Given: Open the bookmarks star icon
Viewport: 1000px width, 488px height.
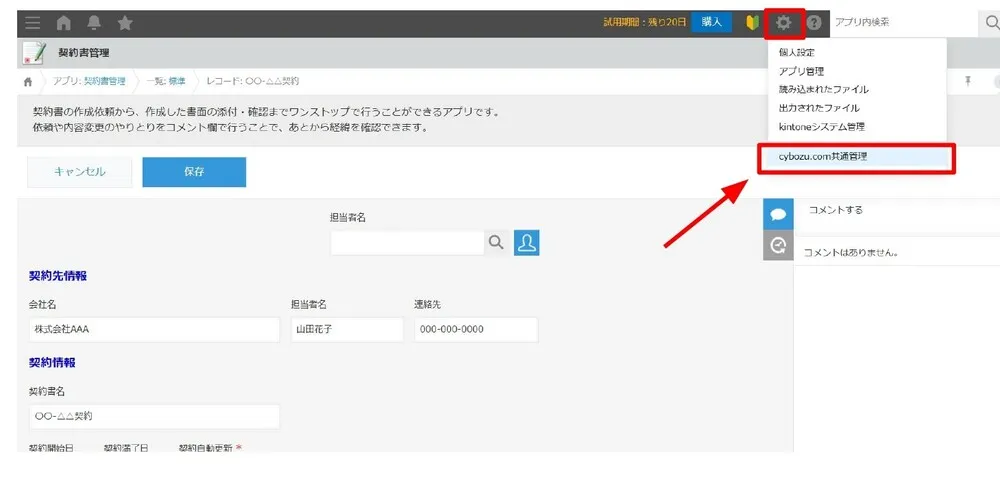Looking at the screenshot, I should [125, 23].
